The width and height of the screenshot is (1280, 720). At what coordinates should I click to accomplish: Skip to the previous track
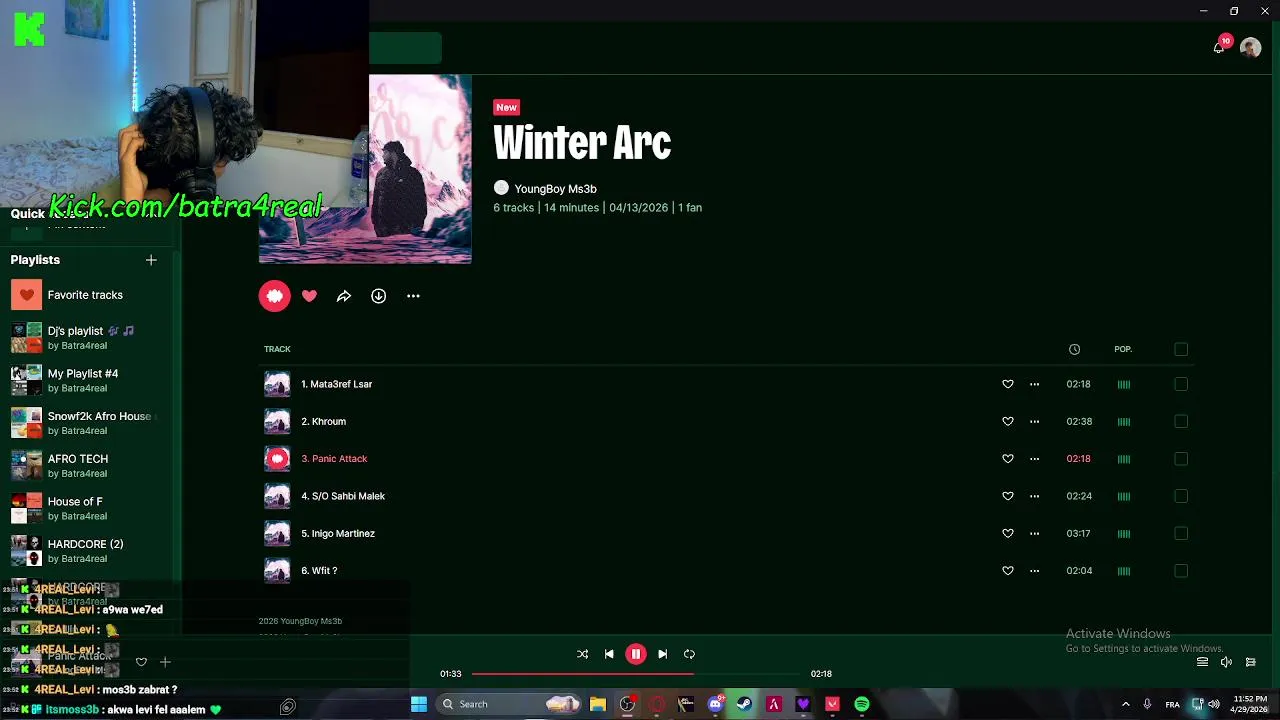[x=609, y=654]
